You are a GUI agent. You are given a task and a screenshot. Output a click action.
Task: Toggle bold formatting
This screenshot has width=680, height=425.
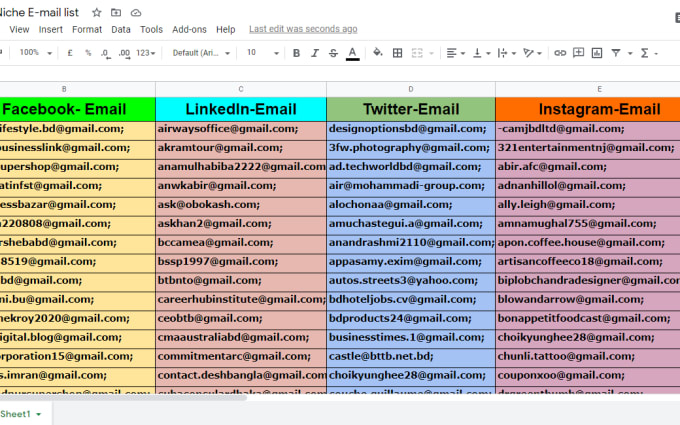pyautogui.click(x=296, y=53)
